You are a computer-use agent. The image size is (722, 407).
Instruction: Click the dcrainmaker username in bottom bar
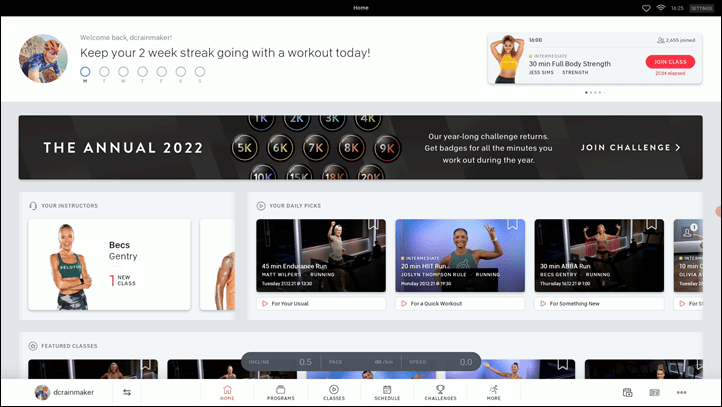coord(73,392)
